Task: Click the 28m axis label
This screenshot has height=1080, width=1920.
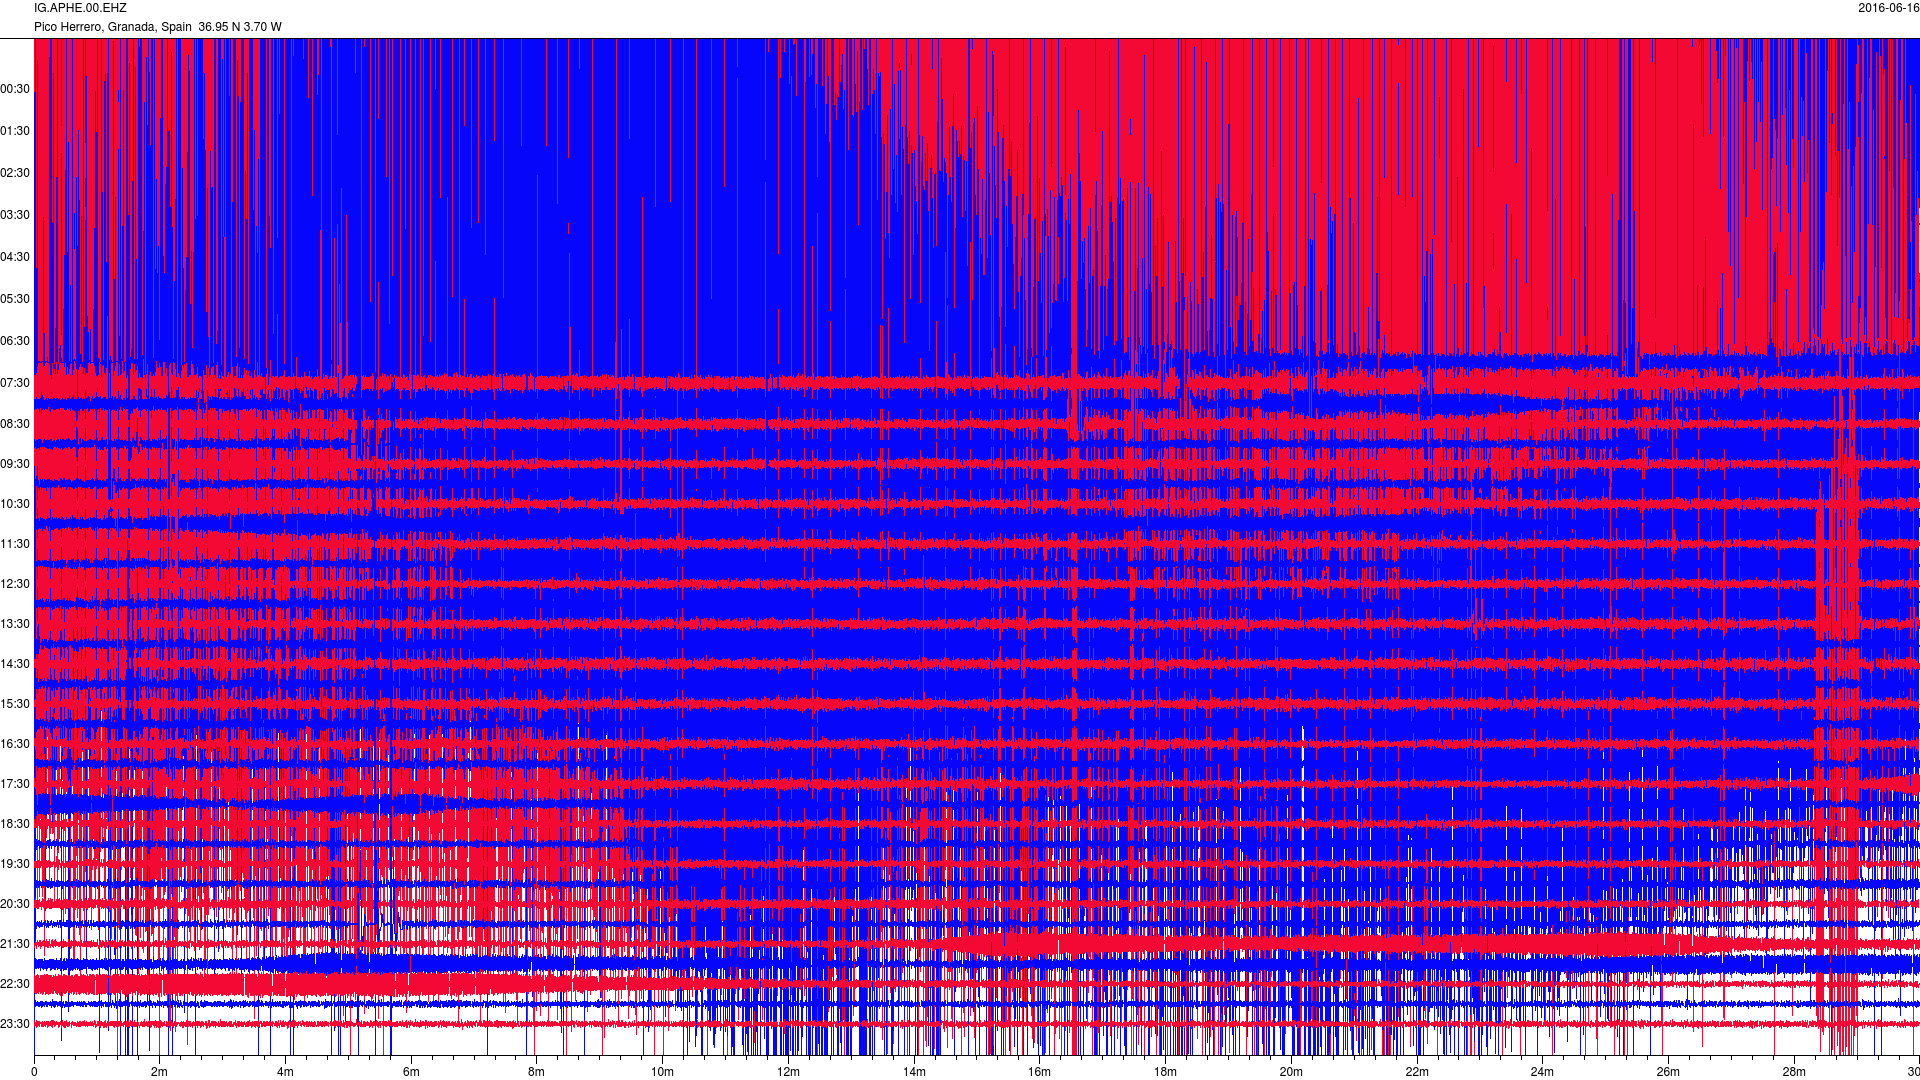Action: [x=1794, y=1072]
